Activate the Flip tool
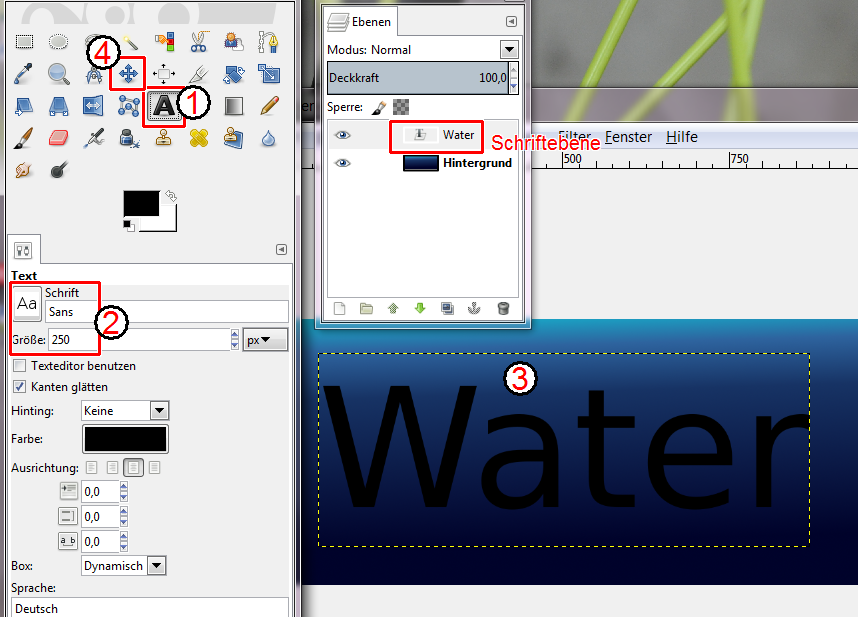Image resolution: width=858 pixels, height=617 pixels. (x=94, y=106)
